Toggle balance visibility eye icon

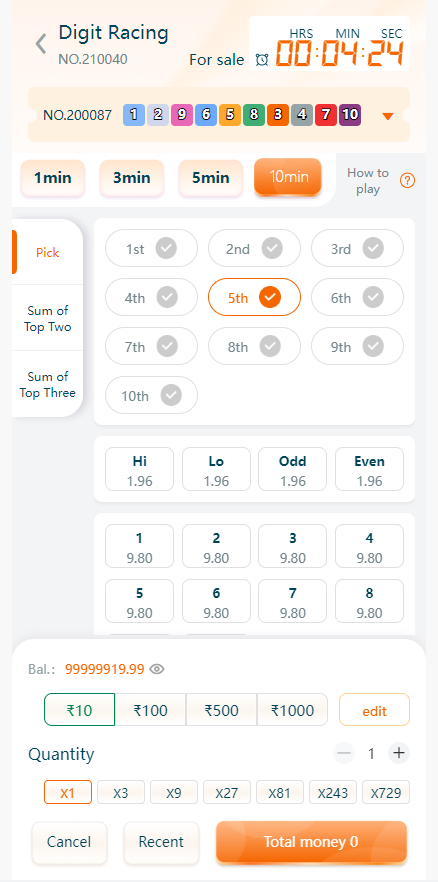click(x=157, y=669)
